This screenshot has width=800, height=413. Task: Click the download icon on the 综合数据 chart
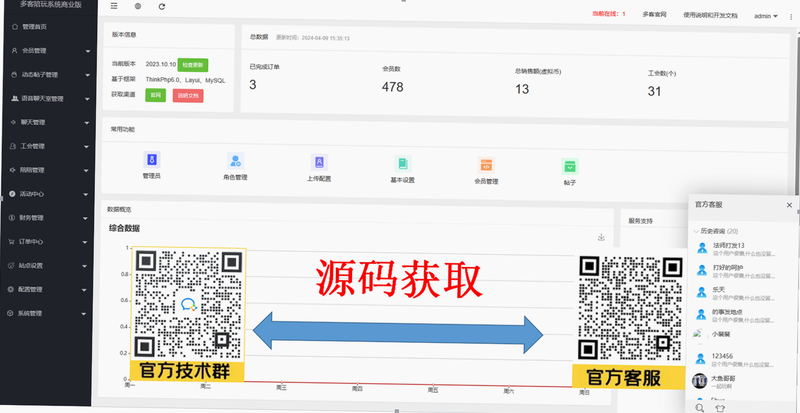pyautogui.click(x=601, y=237)
